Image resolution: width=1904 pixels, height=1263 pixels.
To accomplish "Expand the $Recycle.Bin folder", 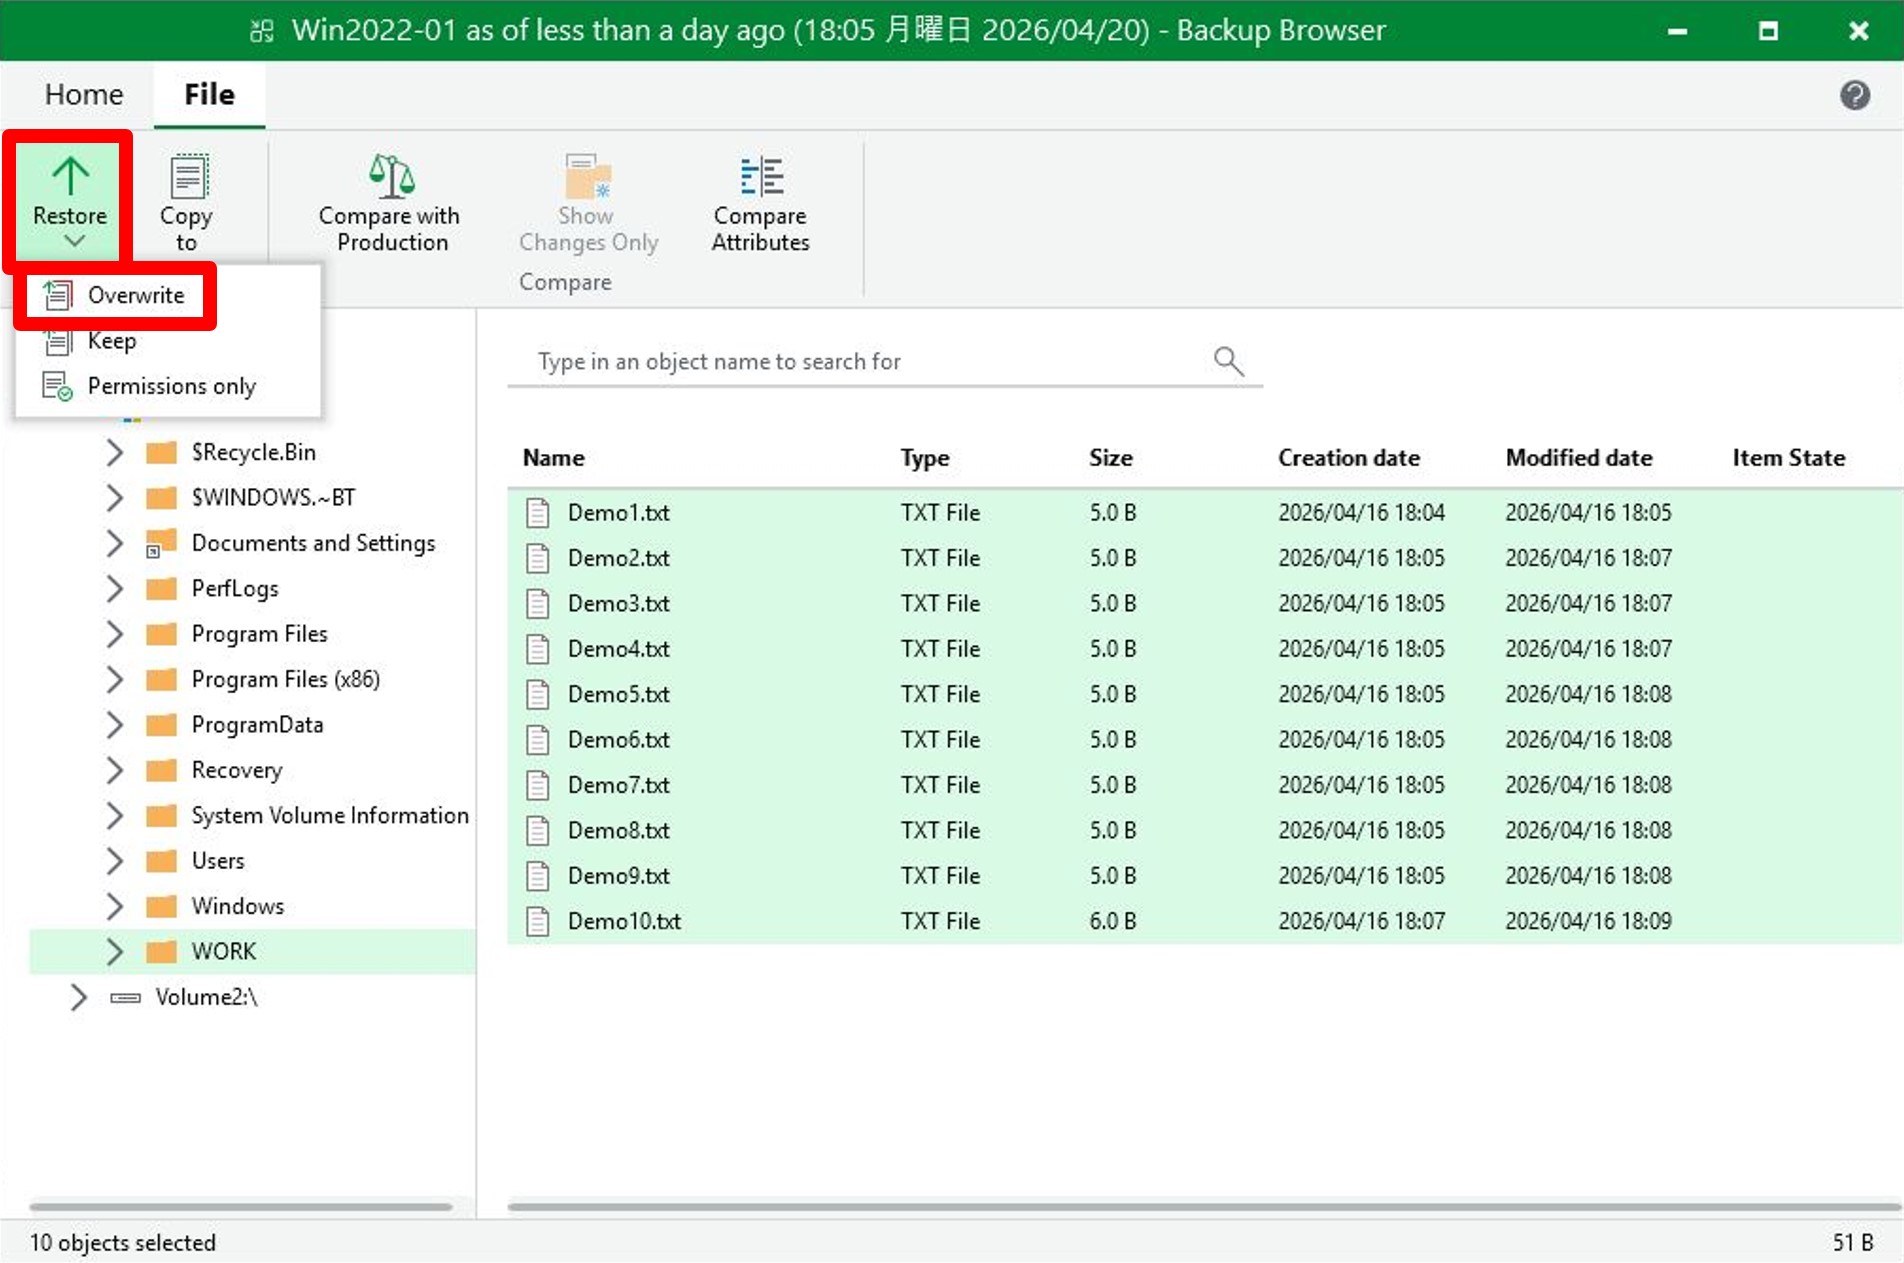I will point(115,452).
